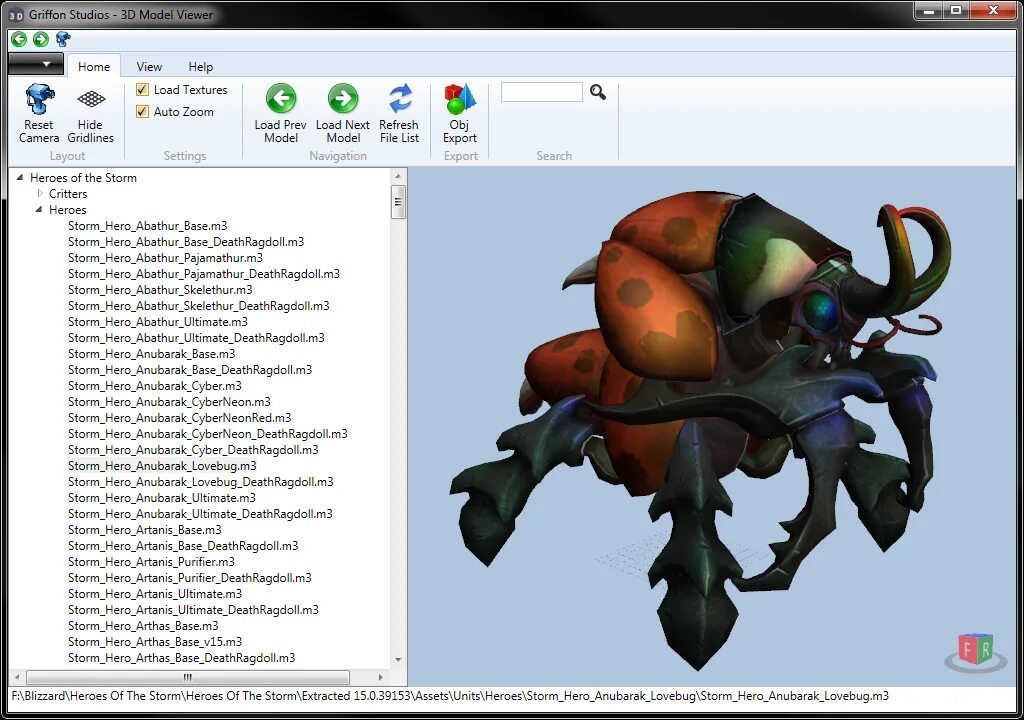Expand the Critters tree node
This screenshot has width=1024, height=720.
[x=40, y=193]
